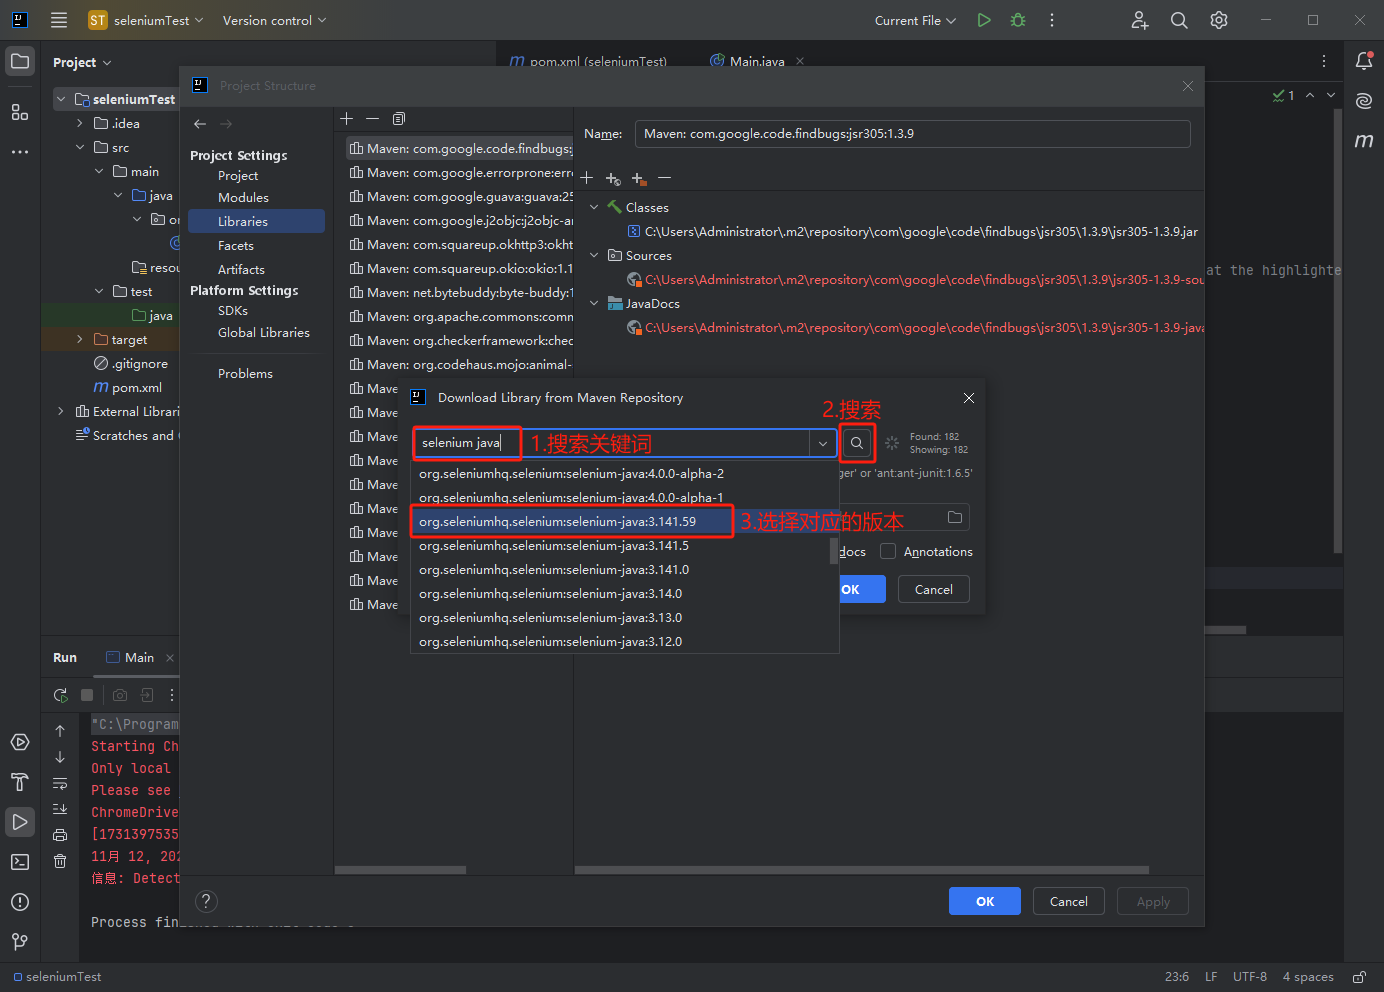Screen dimensions: 1384x992
Task: Open the add collaborator icon
Action: [1140, 20]
